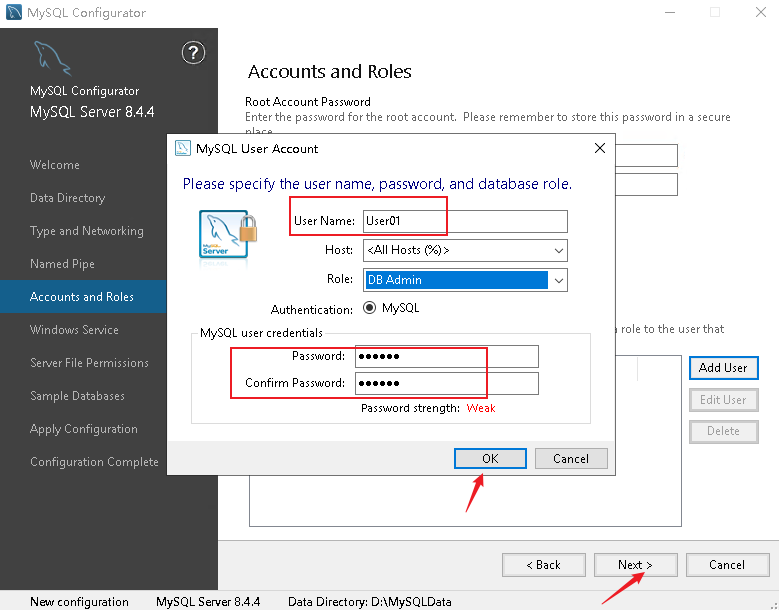
Task: Click the Weak password strength label
Action: (x=481, y=408)
